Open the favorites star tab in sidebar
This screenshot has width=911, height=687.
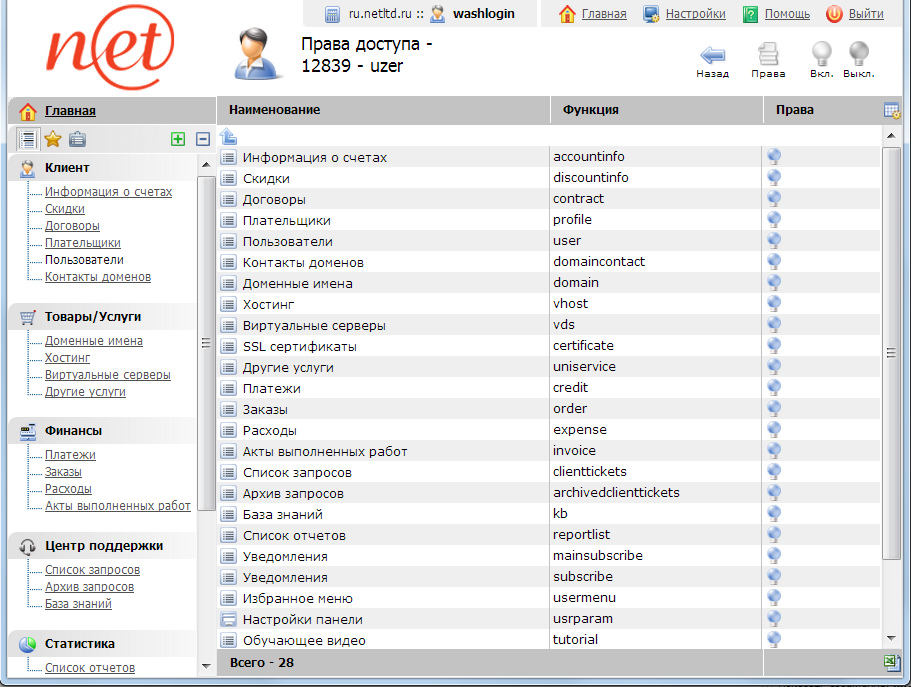[x=53, y=139]
